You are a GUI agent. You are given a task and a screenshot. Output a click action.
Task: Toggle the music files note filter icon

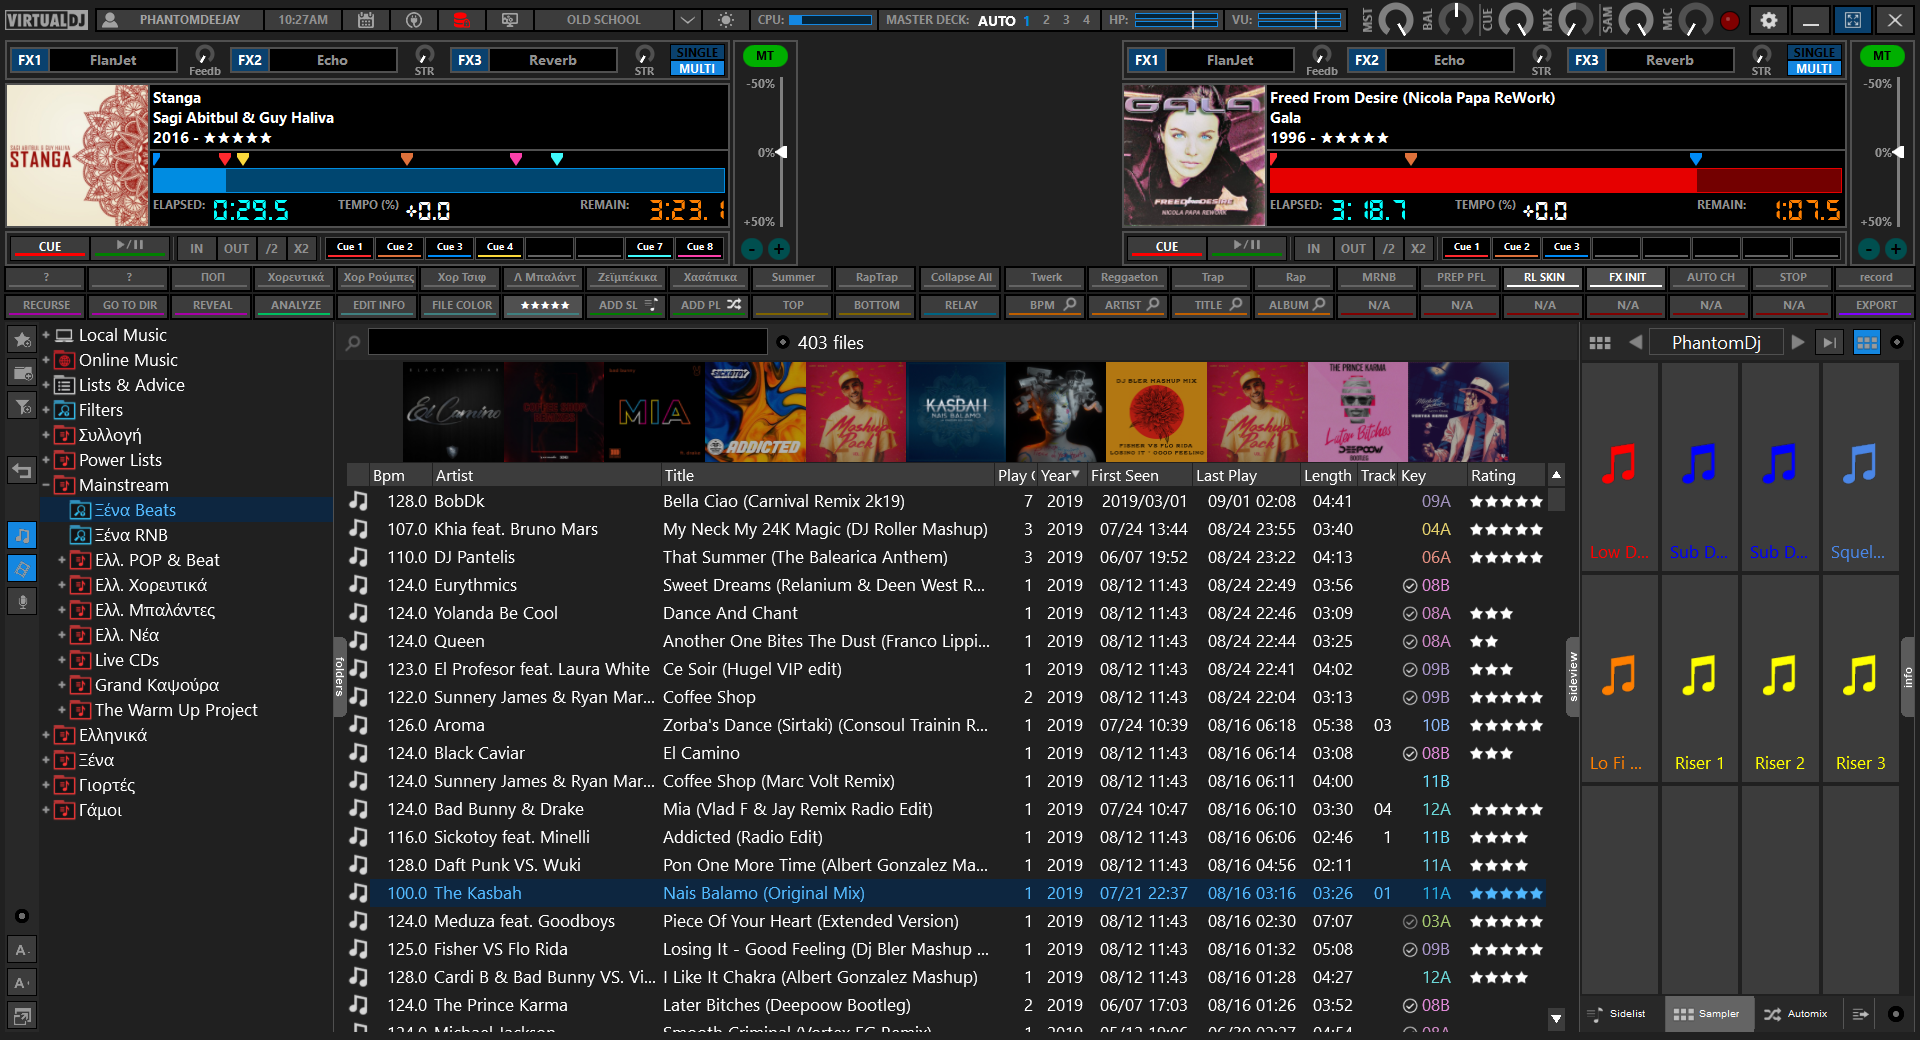(21, 535)
